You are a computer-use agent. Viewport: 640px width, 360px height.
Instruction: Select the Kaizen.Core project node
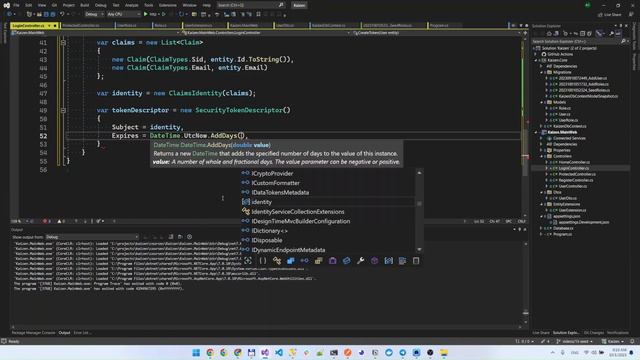point(558,60)
